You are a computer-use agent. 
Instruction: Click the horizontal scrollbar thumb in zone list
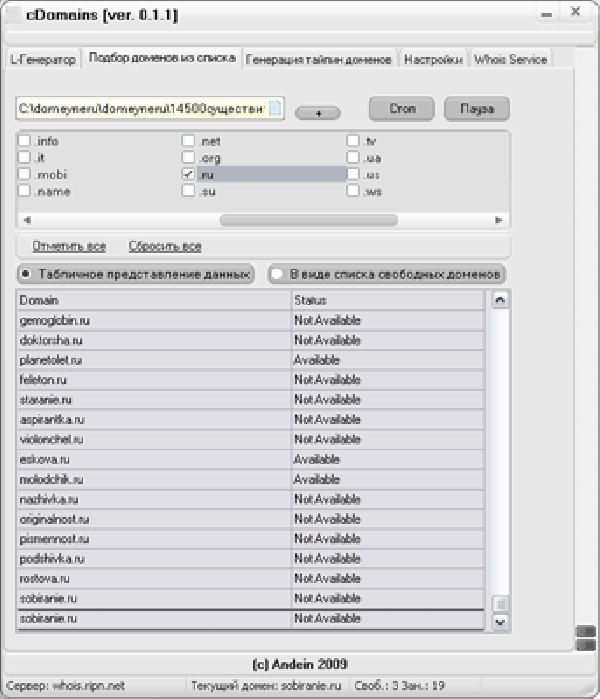click(x=308, y=219)
